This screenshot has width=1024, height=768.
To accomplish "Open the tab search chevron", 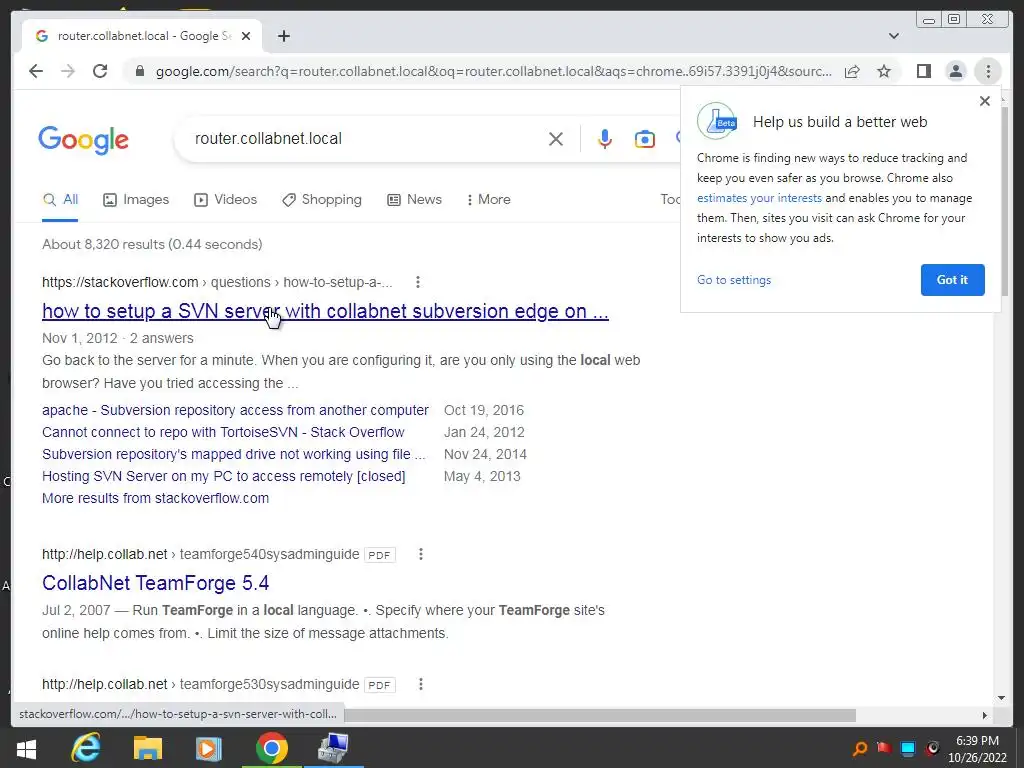I will tap(893, 36).
